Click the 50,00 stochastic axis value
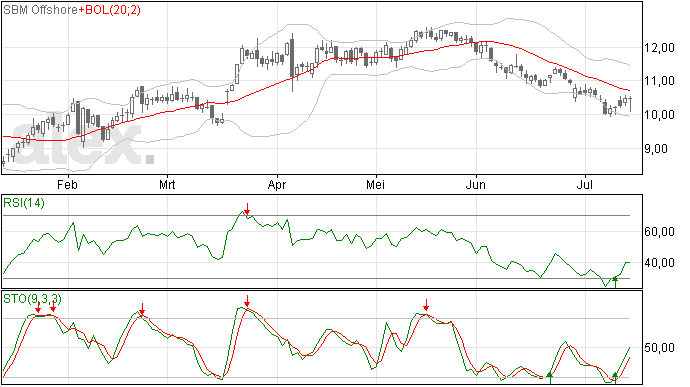 coord(659,348)
